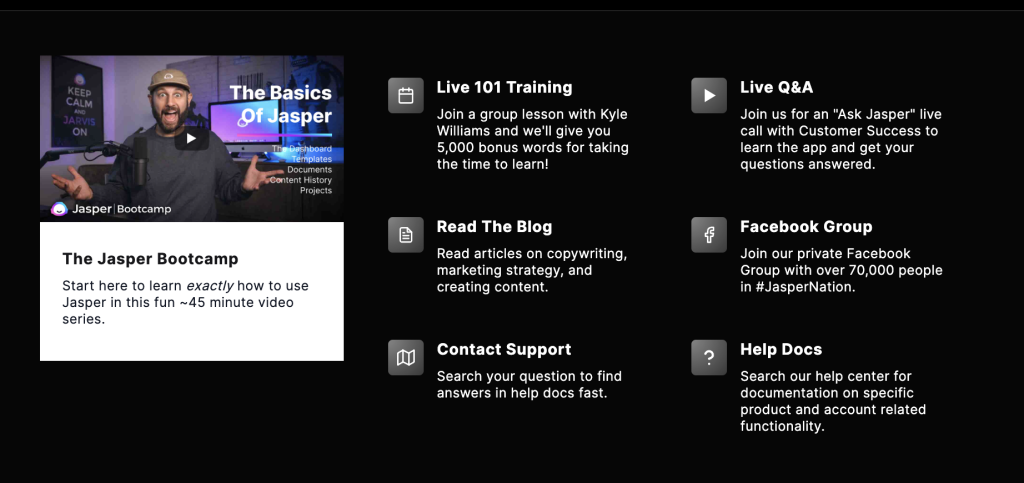This screenshot has height=483, width=1024.
Task: Open the Live Q&A heading
Action: tap(776, 87)
